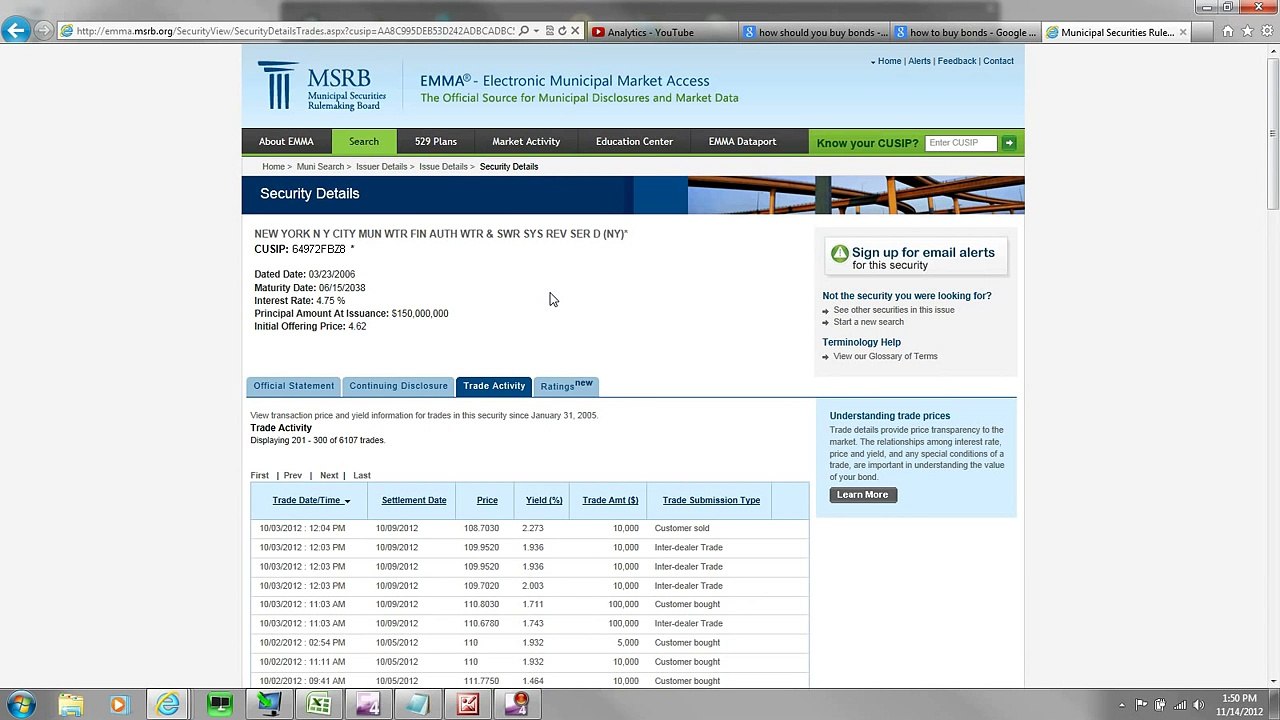Open the green network monitor taskbar icon

[219, 705]
